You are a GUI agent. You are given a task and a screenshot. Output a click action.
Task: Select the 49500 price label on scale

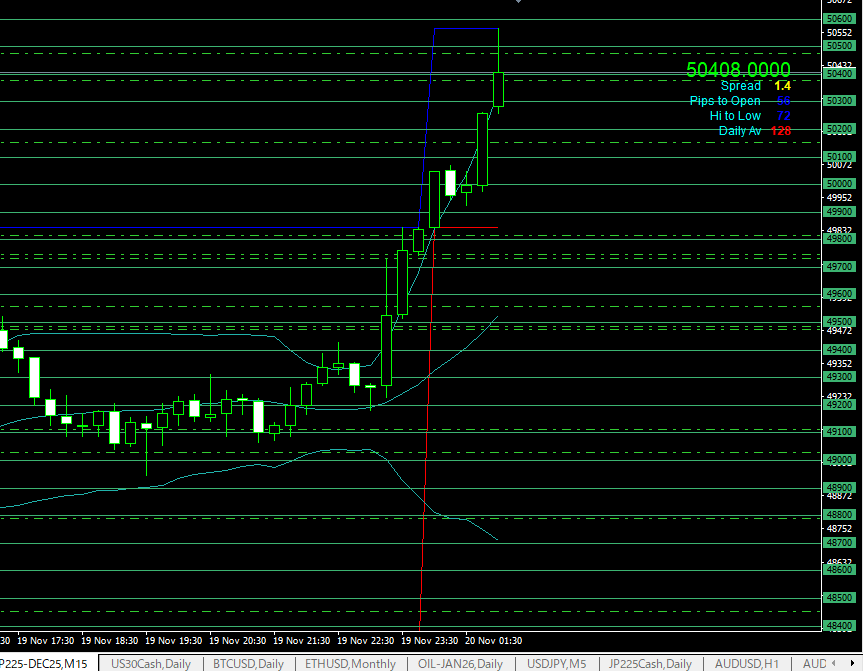tap(838, 322)
